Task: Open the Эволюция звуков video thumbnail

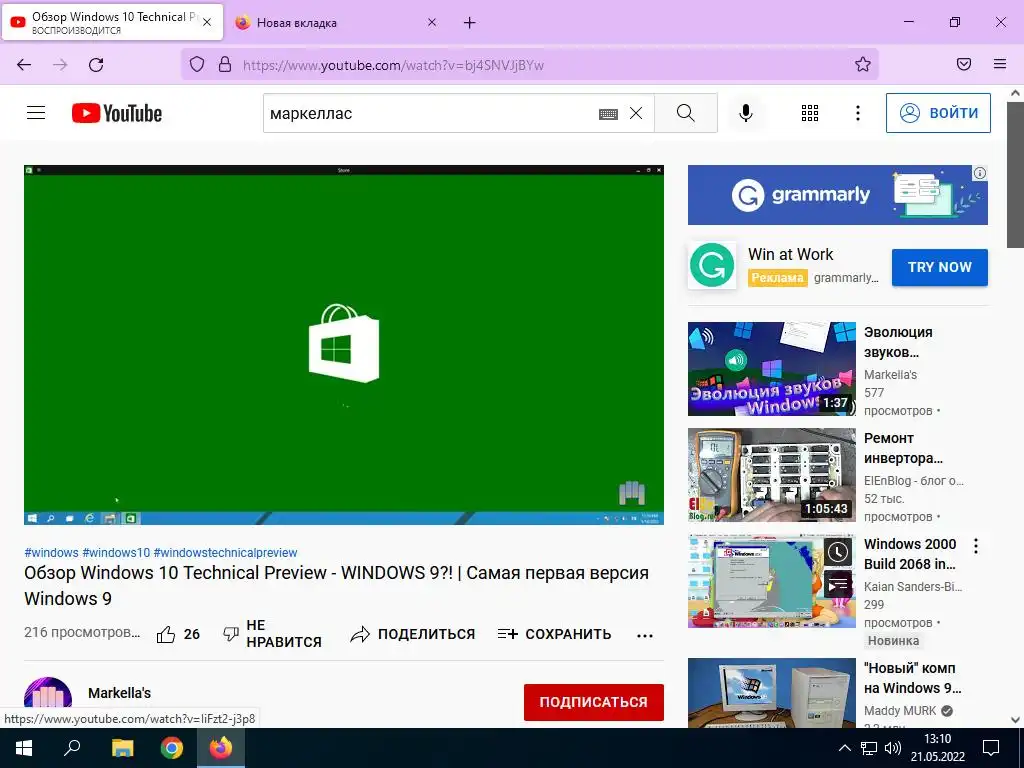Action: click(771, 368)
